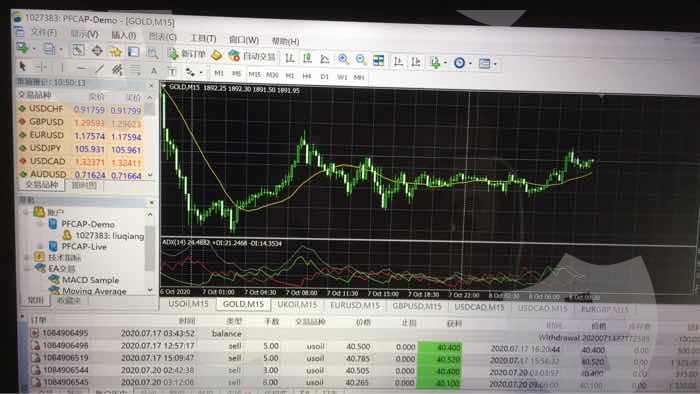700x394 pixels.
Task: Select the crosshair tool
Action: tap(39, 67)
